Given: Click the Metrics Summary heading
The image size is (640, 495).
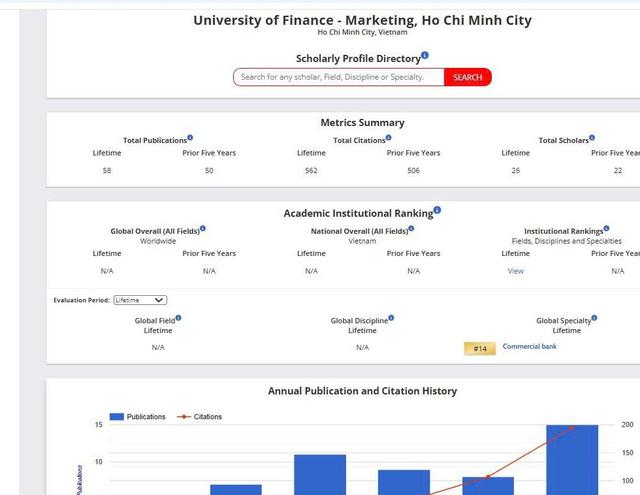Looking at the screenshot, I should click(x=362, y=122).
